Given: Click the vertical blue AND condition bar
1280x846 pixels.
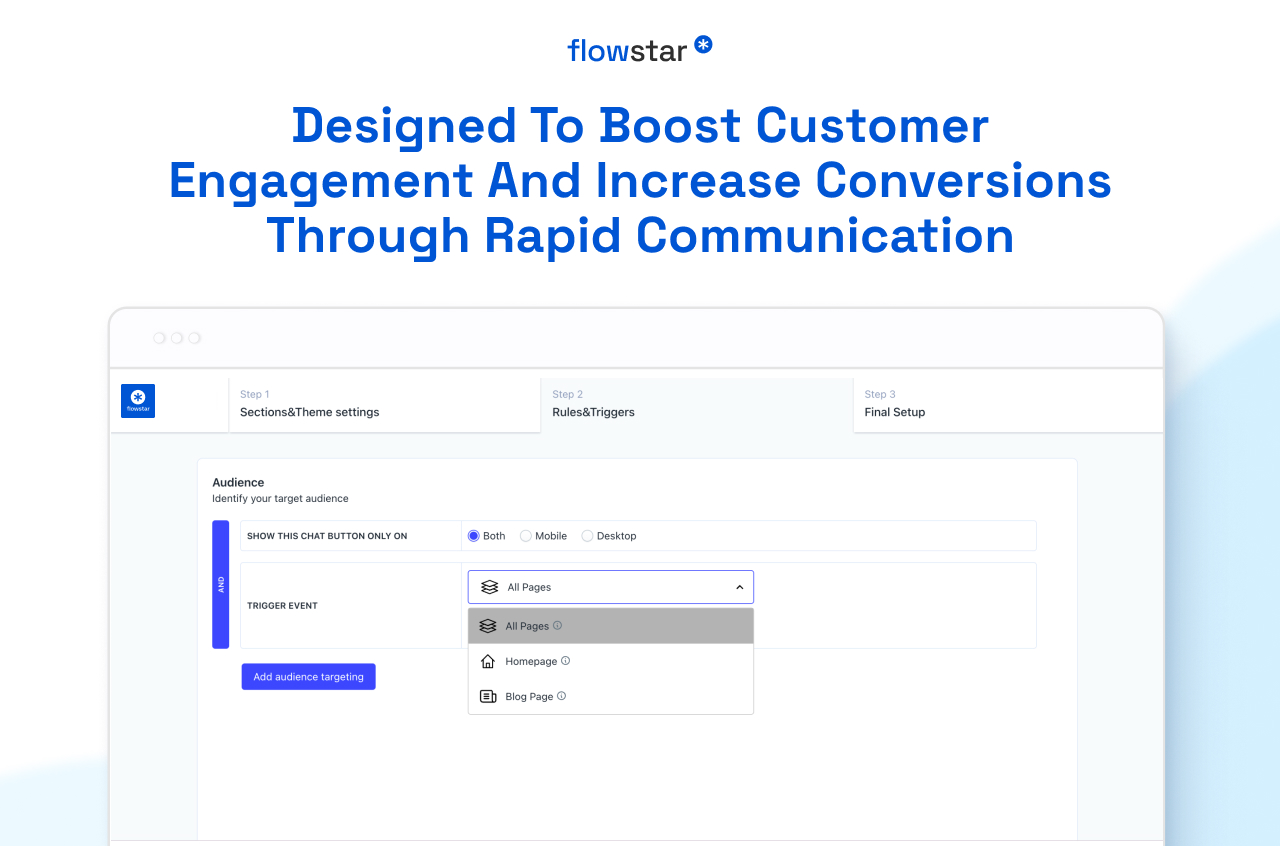Looking at the screenshot, I should 221,584.
